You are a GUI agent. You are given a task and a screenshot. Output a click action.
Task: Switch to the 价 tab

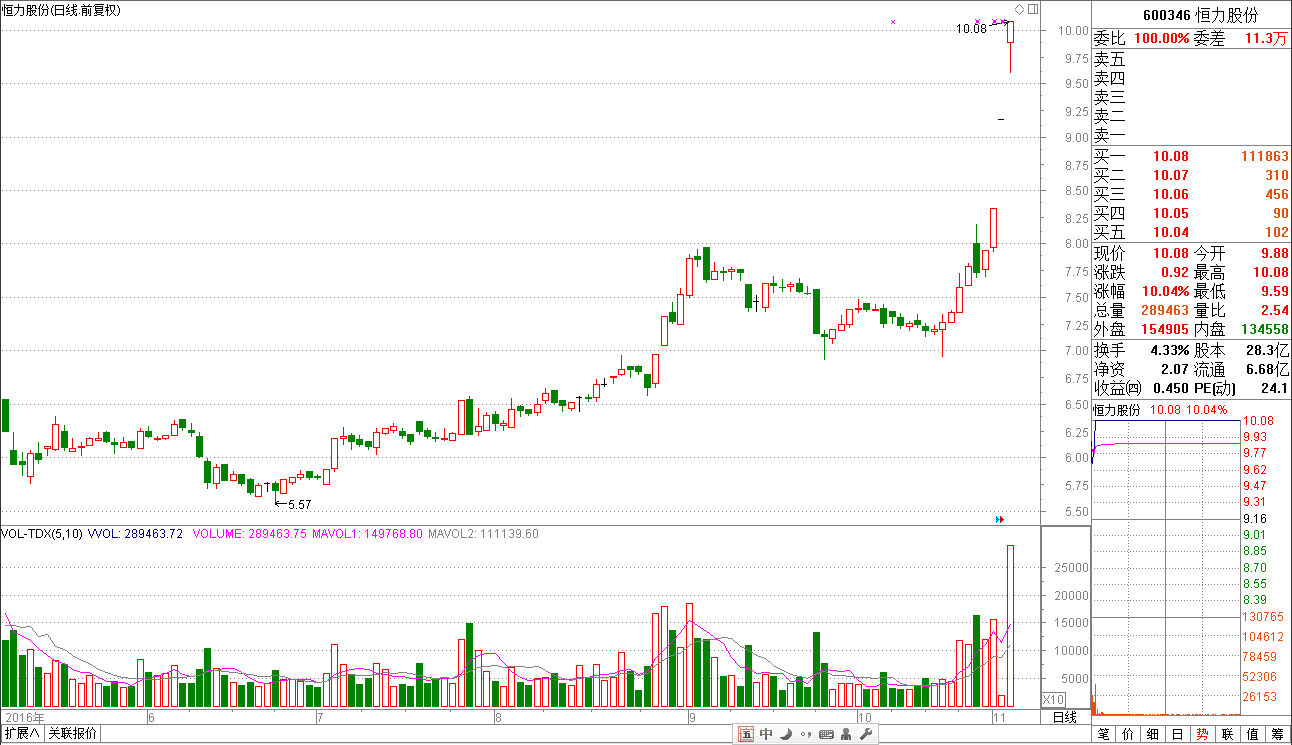pyautogui.click(x=1128, y=734)
